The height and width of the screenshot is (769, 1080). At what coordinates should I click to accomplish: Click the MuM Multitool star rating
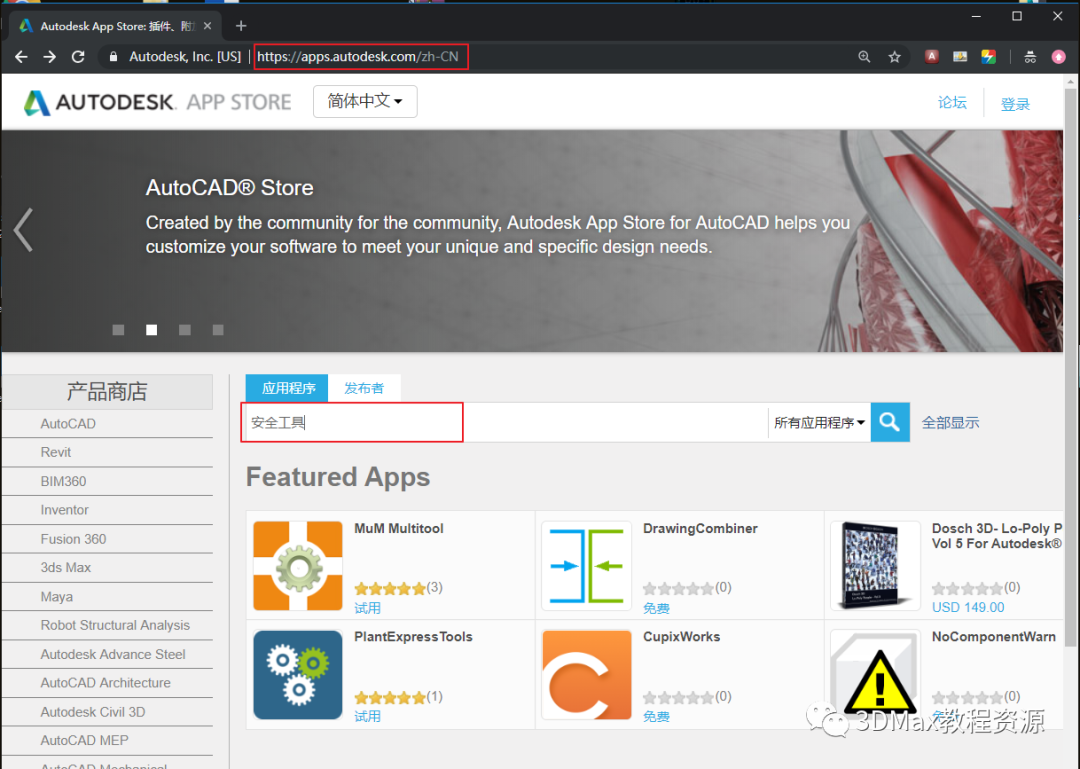click(x=391, y=588)
